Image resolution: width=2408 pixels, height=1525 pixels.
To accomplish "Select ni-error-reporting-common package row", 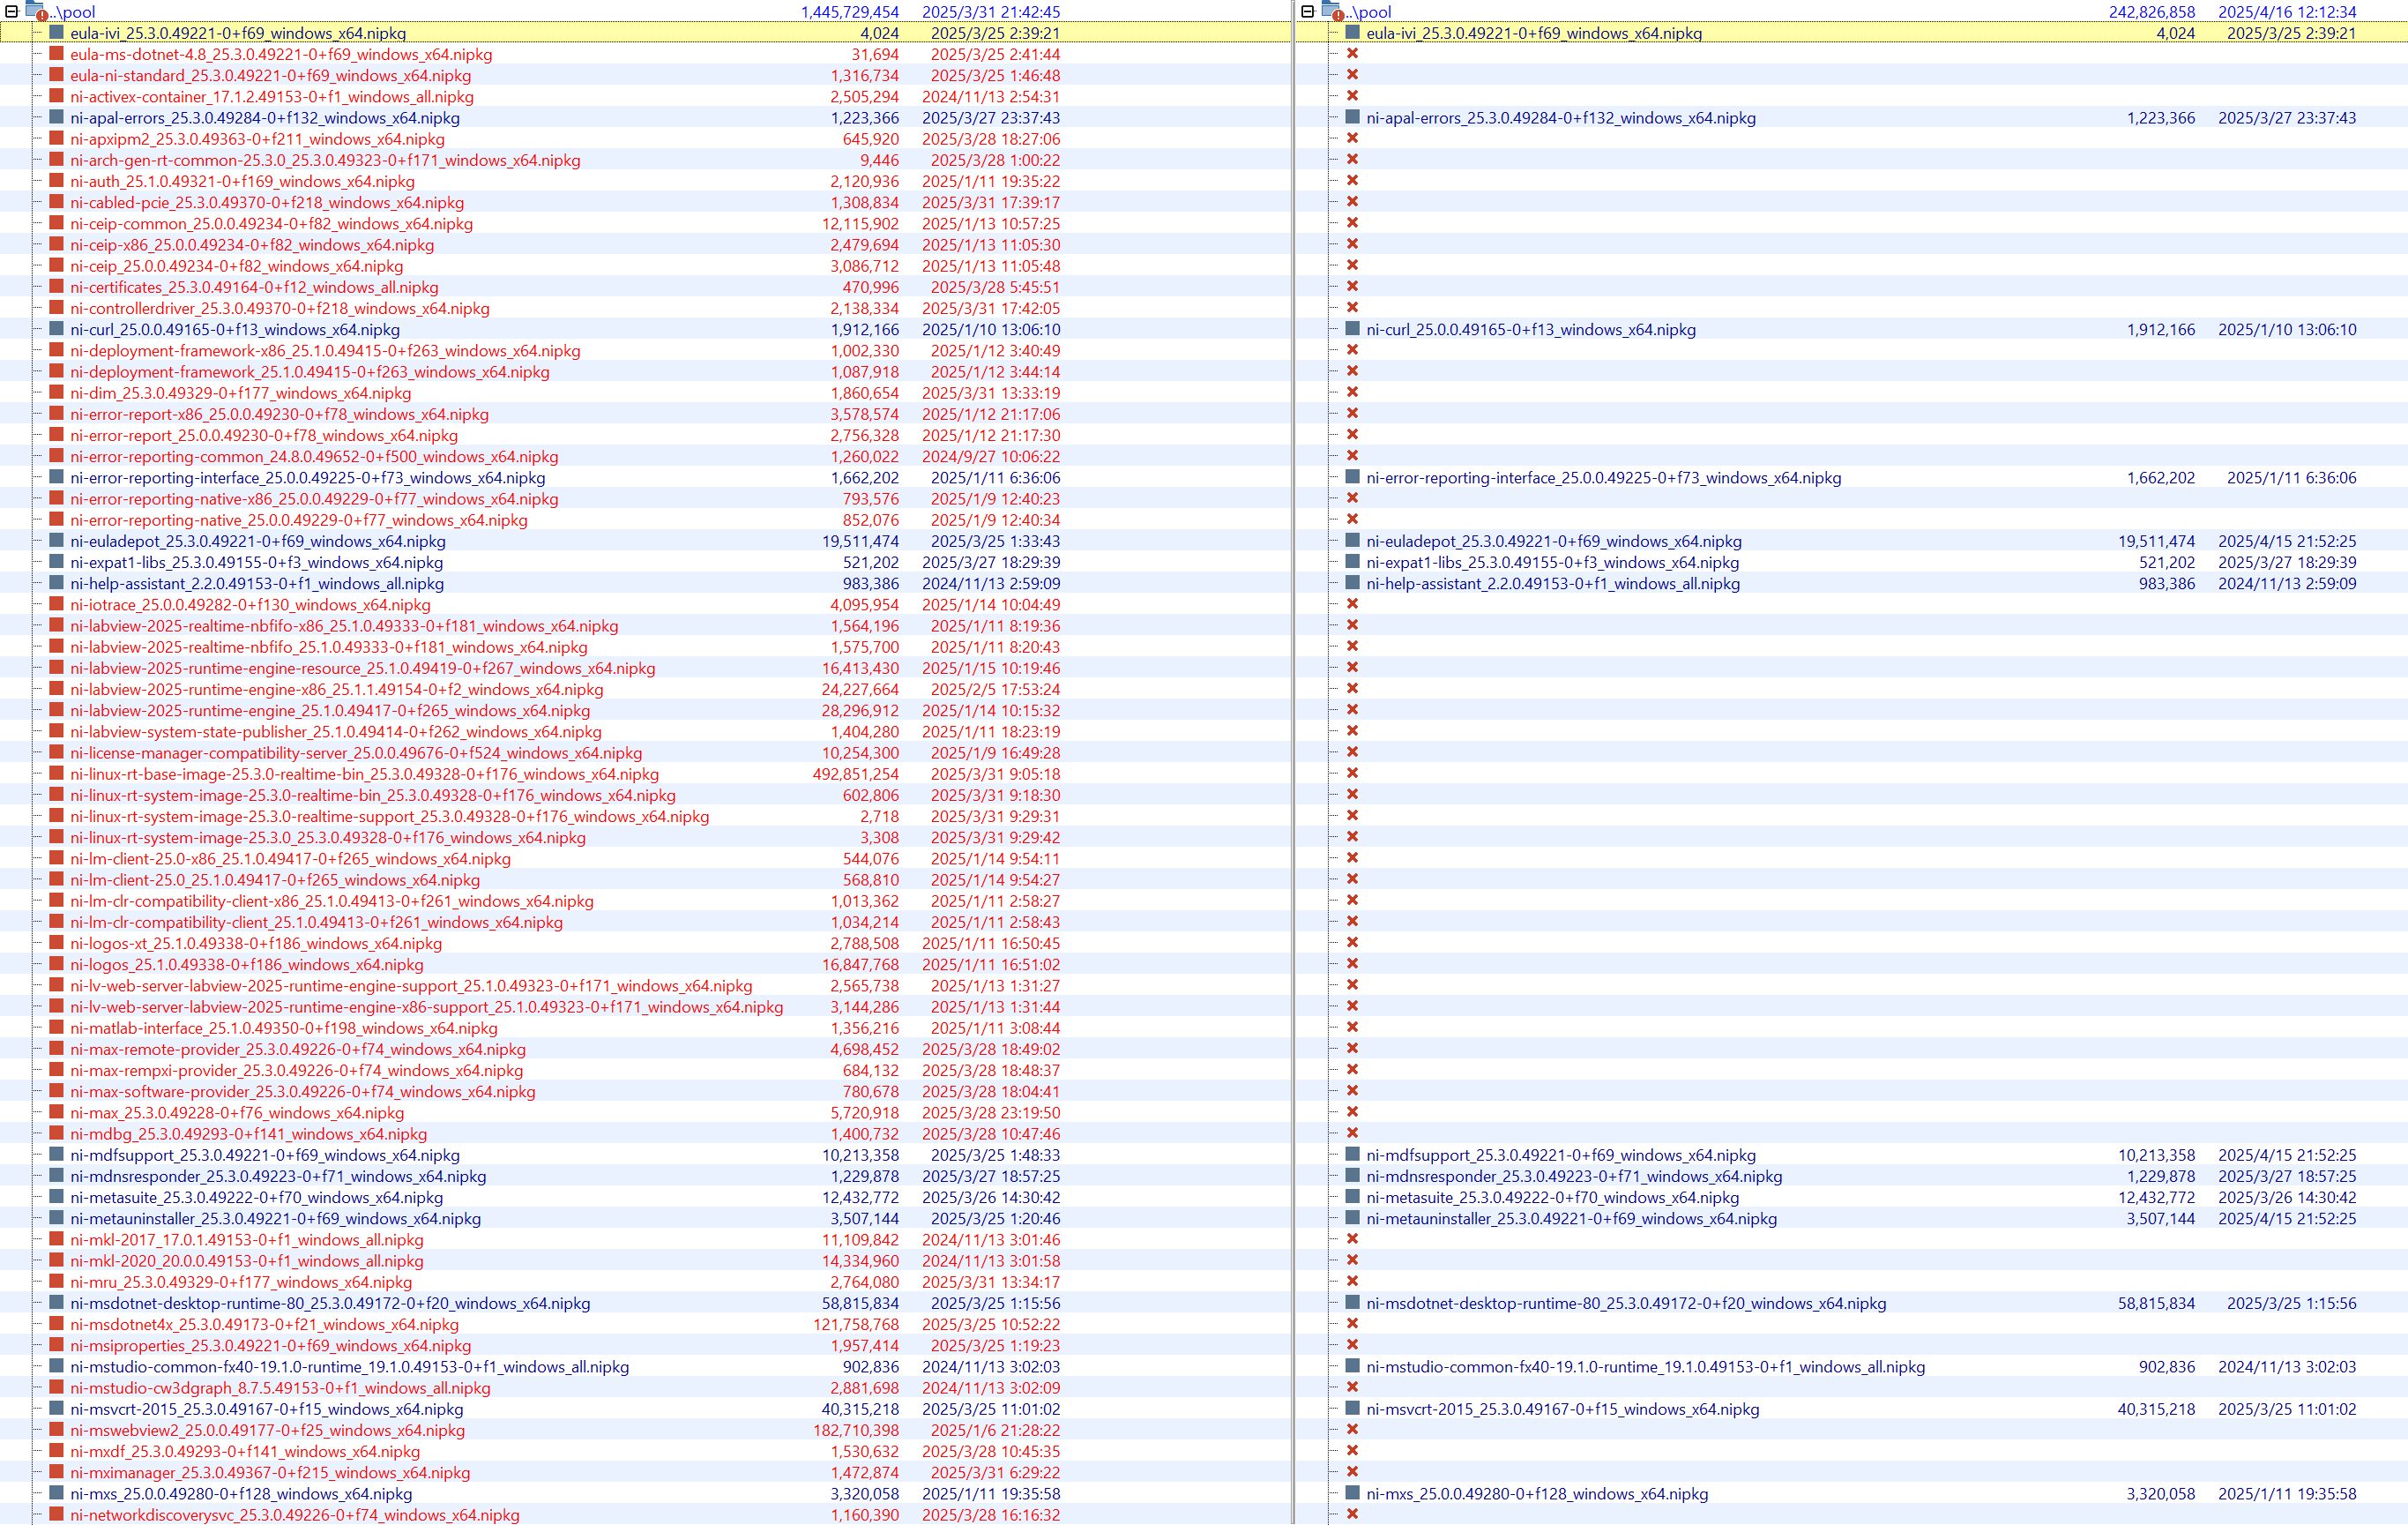I will [314, 456].
